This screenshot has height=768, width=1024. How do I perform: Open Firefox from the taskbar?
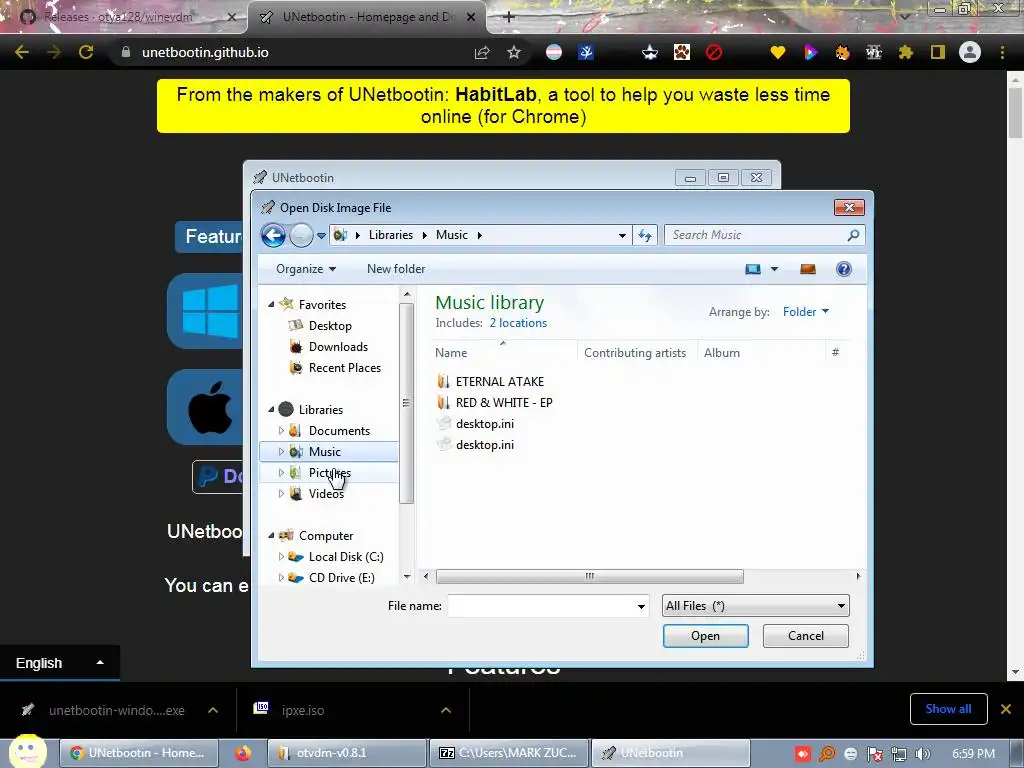click(x=243, y=753)
